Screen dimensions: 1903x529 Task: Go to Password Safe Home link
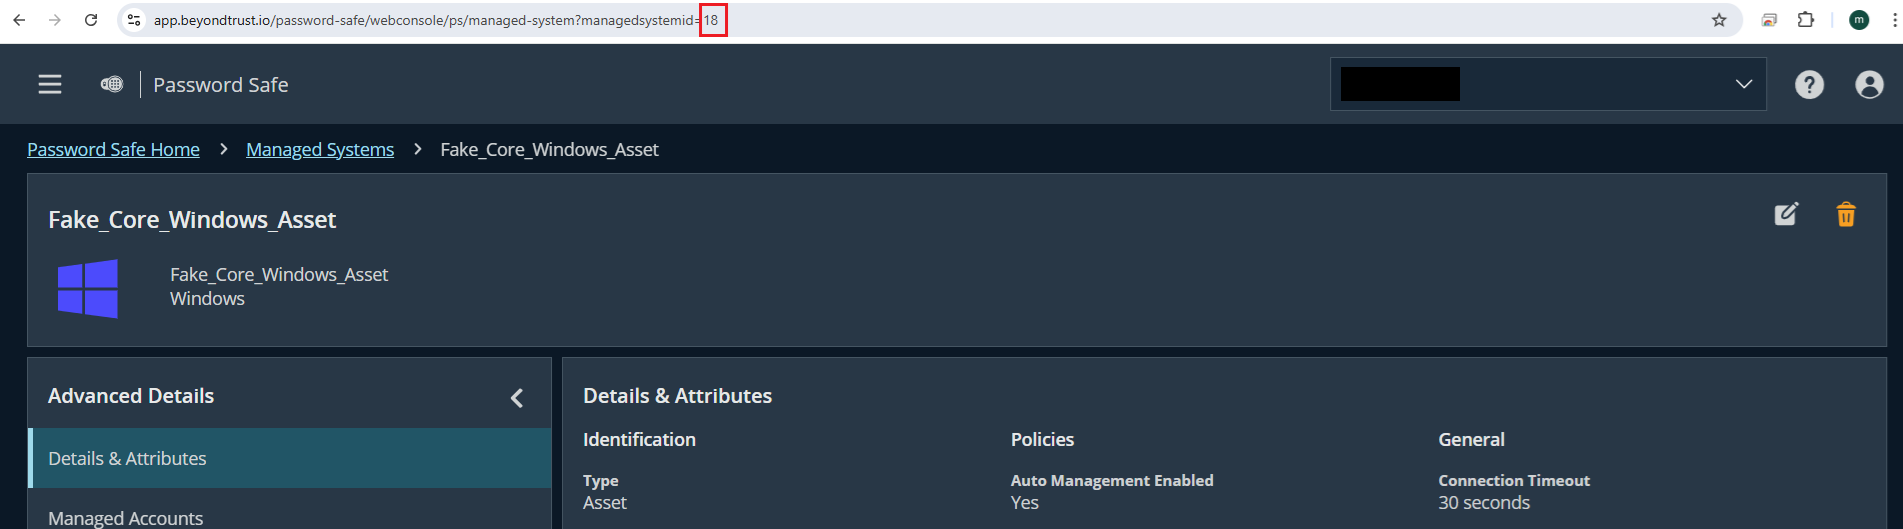[x=113, y=149]
